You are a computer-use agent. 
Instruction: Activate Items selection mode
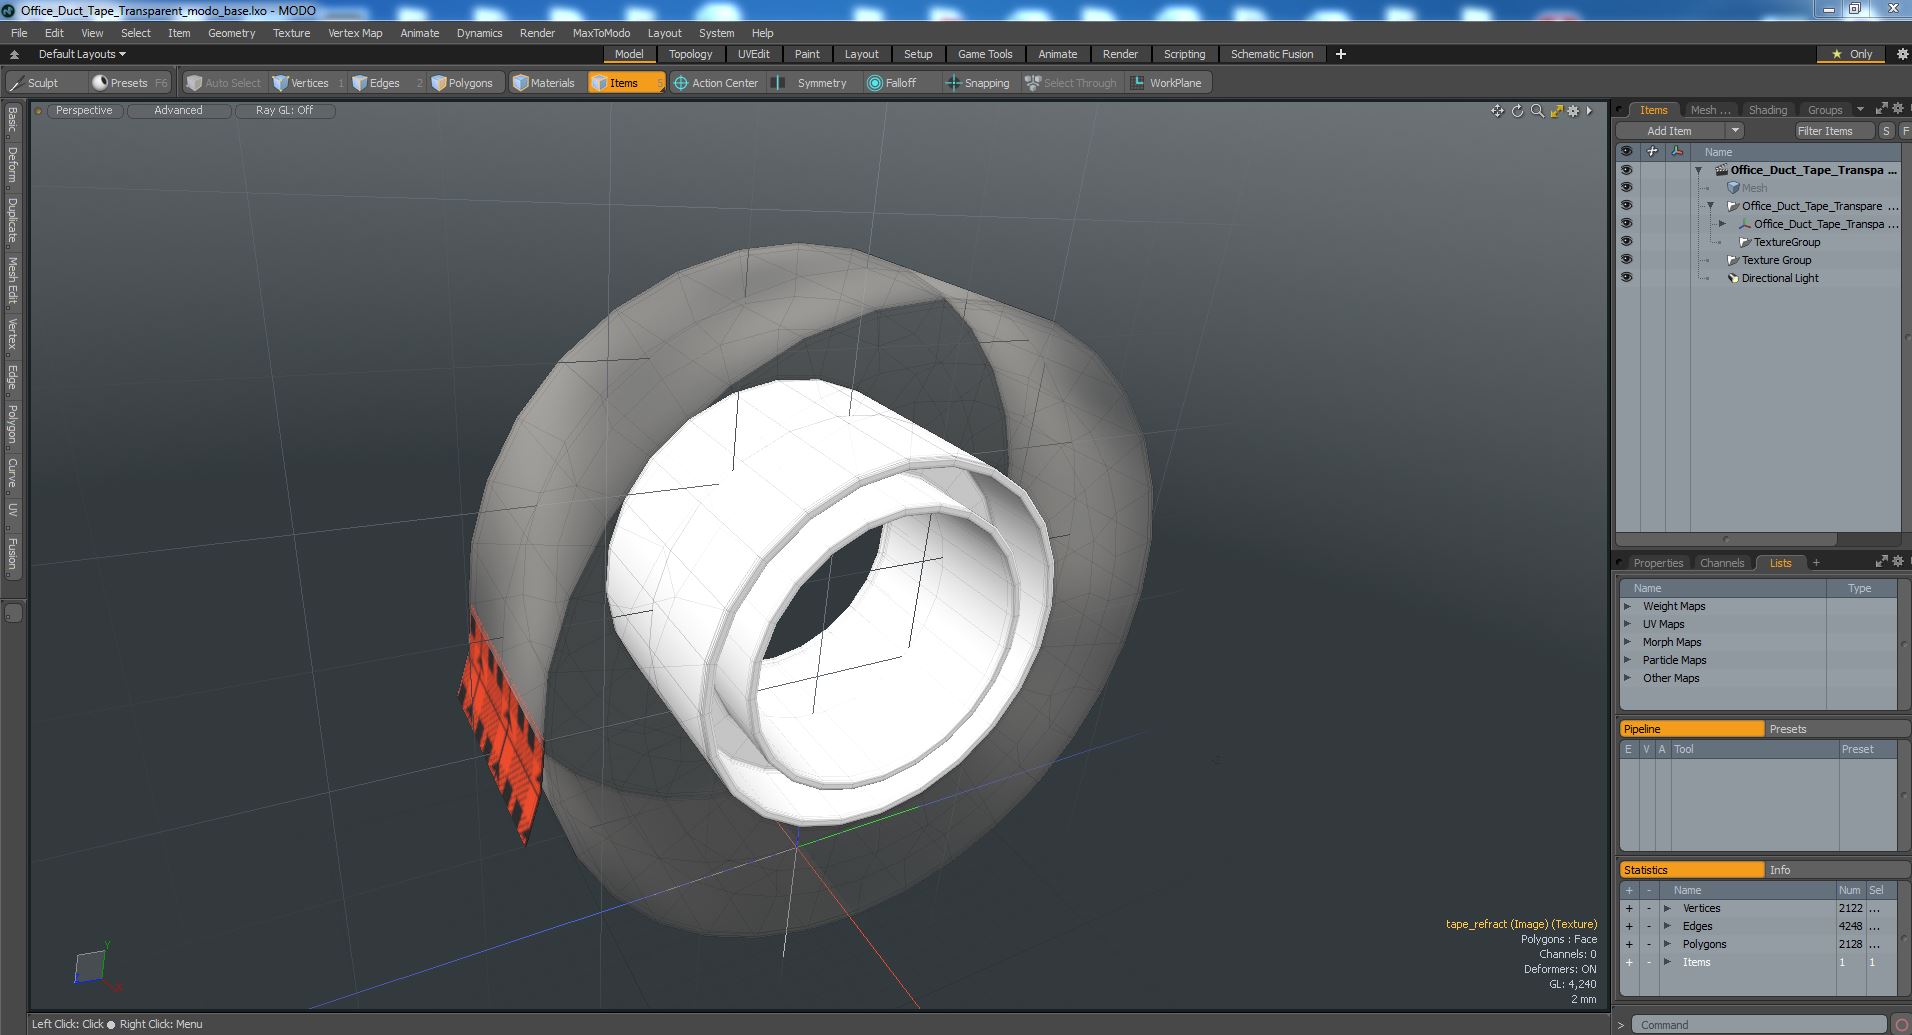[x=626, y=83]
